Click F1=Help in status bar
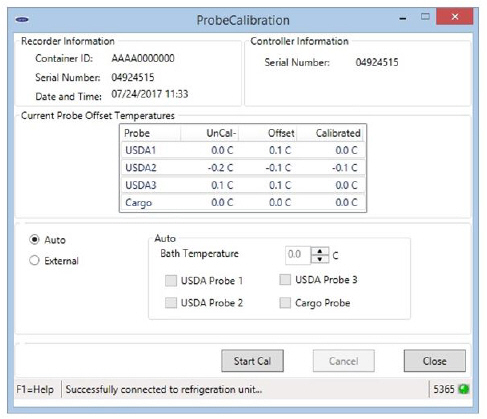The height and width of the screenshot is (419, 487). coord(35,389)
